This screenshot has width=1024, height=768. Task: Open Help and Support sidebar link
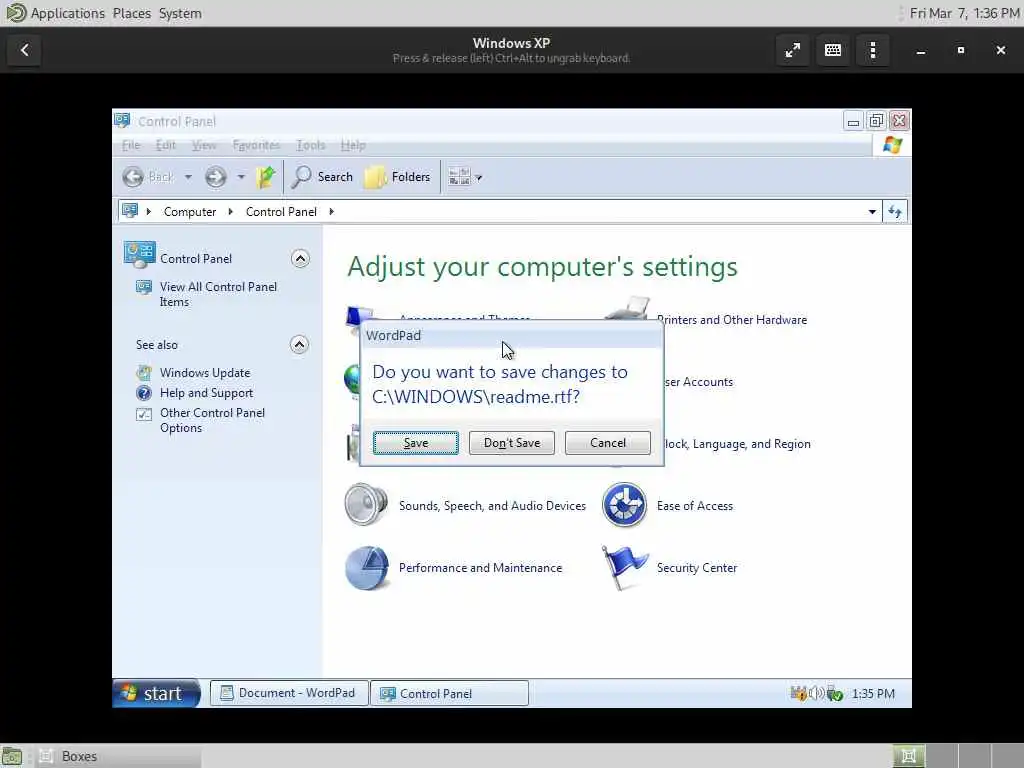pos(206,393)
